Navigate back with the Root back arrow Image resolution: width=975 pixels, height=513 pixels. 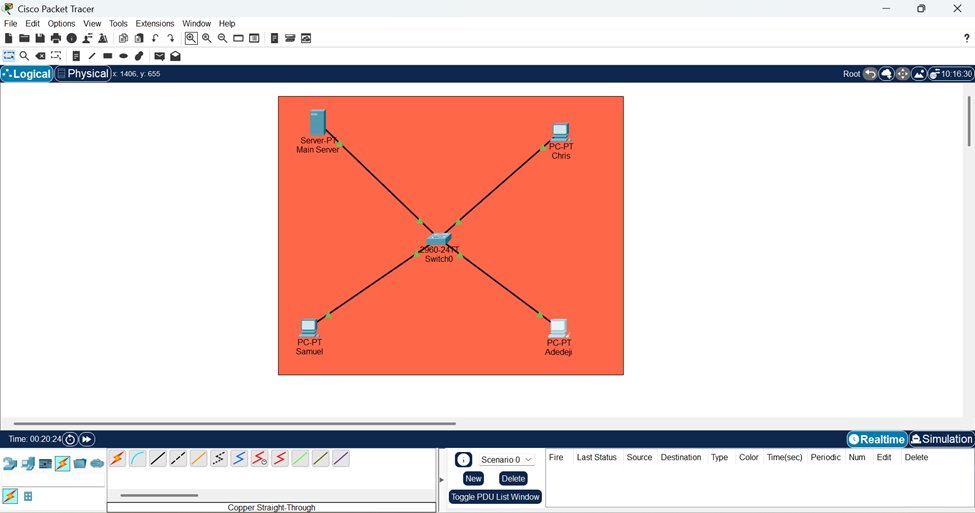point(870,74)
